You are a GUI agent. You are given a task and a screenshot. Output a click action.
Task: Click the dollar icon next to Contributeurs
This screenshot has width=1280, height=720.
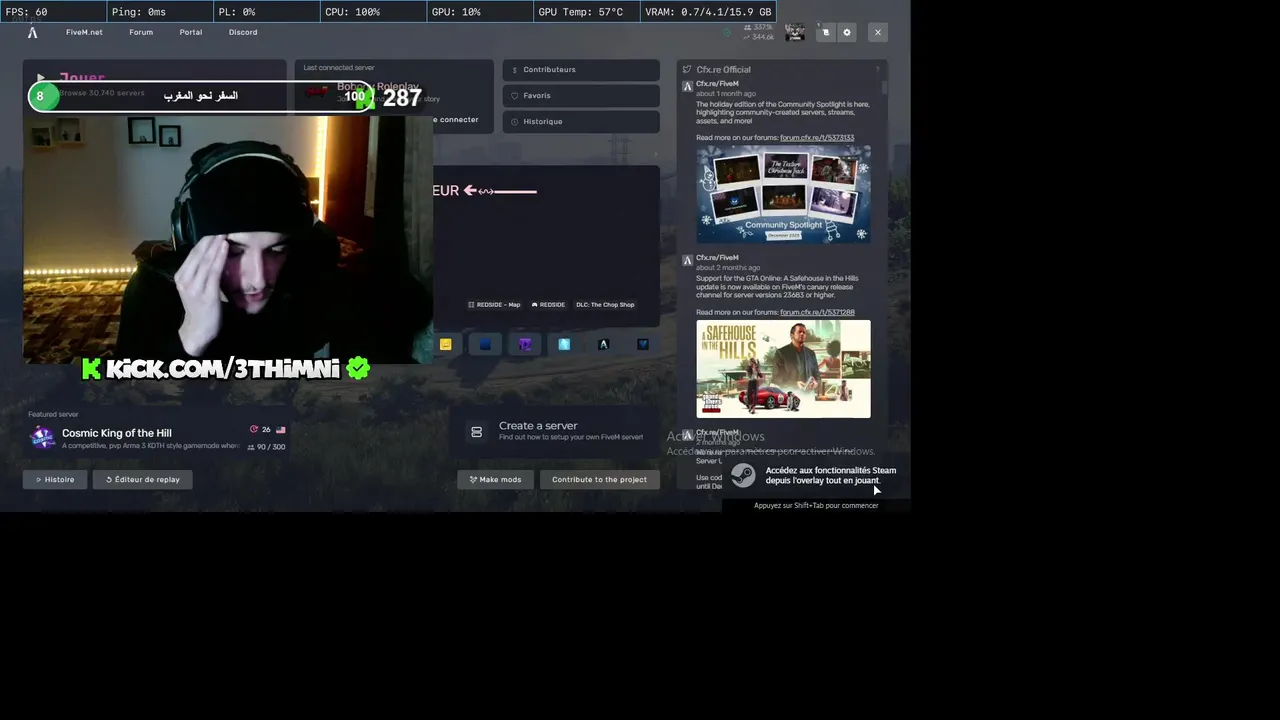click(x=515, y=70)
